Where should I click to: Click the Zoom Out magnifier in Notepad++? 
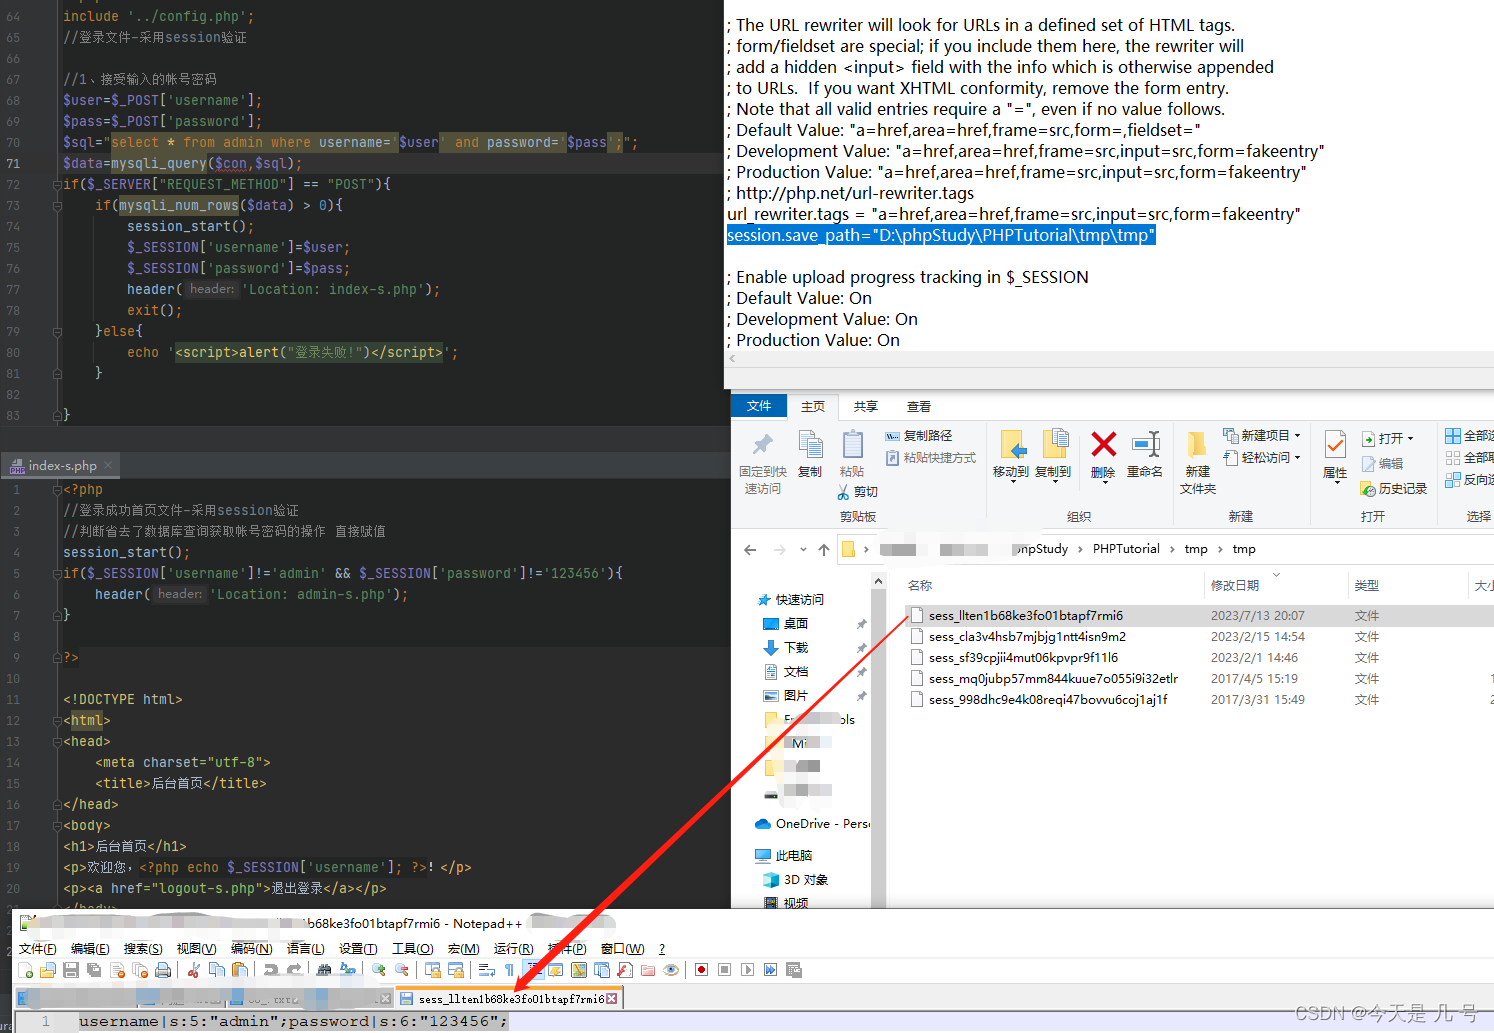[402, 970]
